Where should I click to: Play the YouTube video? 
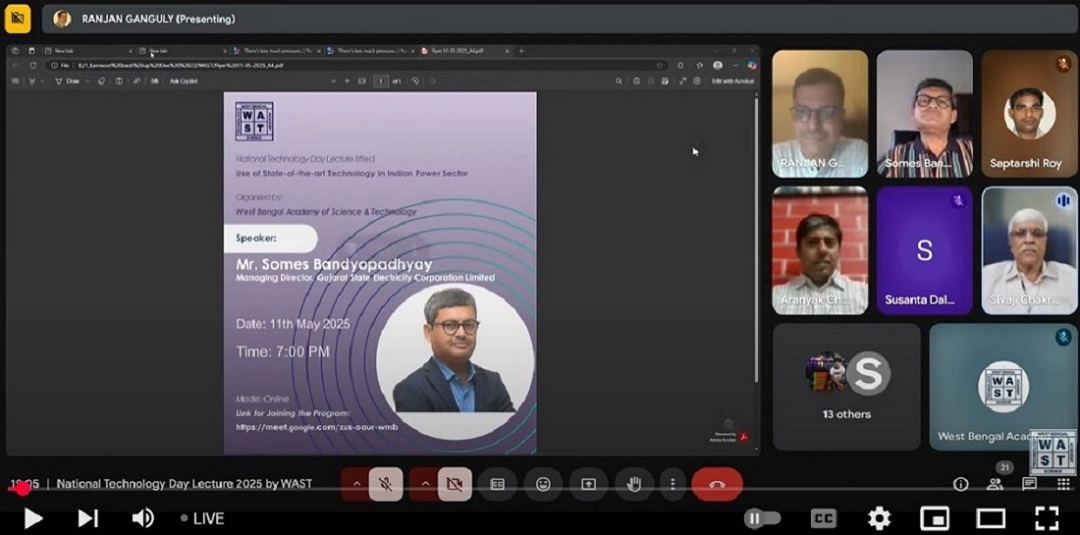click(x=32, y=518)
